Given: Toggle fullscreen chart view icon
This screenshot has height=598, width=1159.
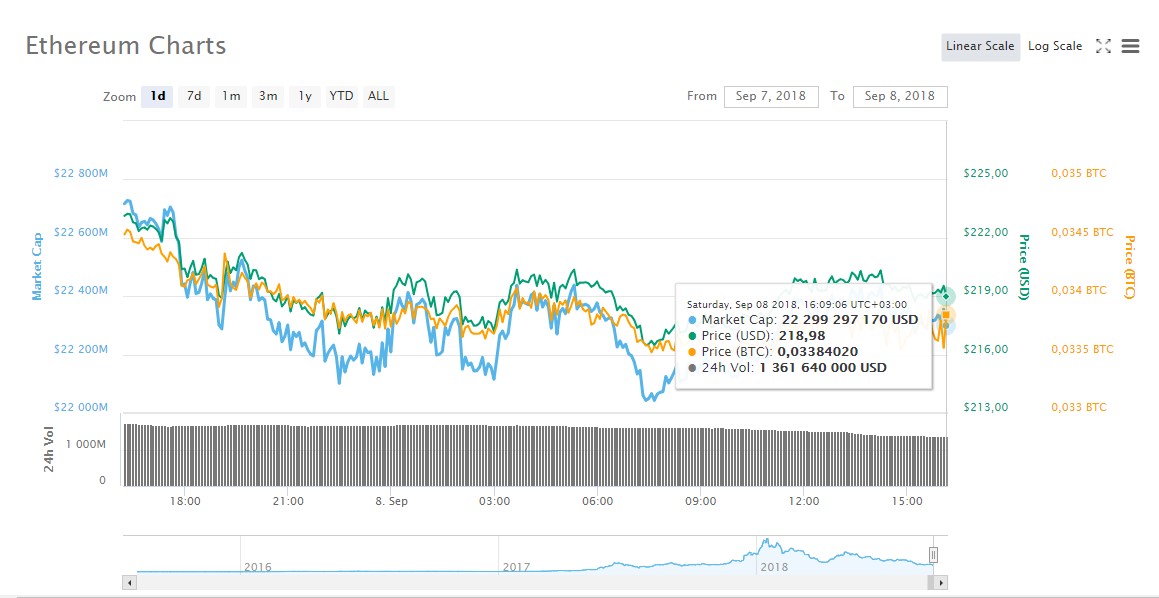Looking at the screenshot, I should coord(1103,46).
